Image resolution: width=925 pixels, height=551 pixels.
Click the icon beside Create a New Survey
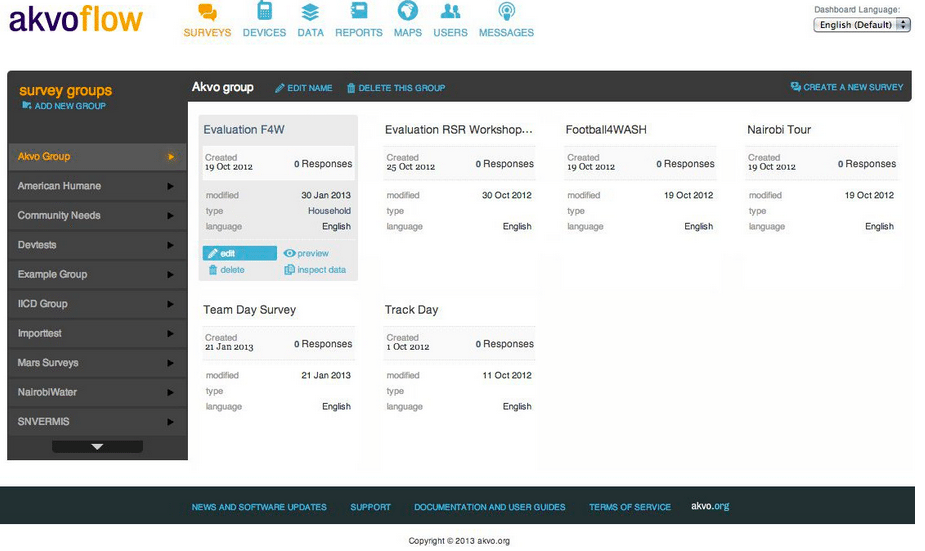click(x=795, y=87)
